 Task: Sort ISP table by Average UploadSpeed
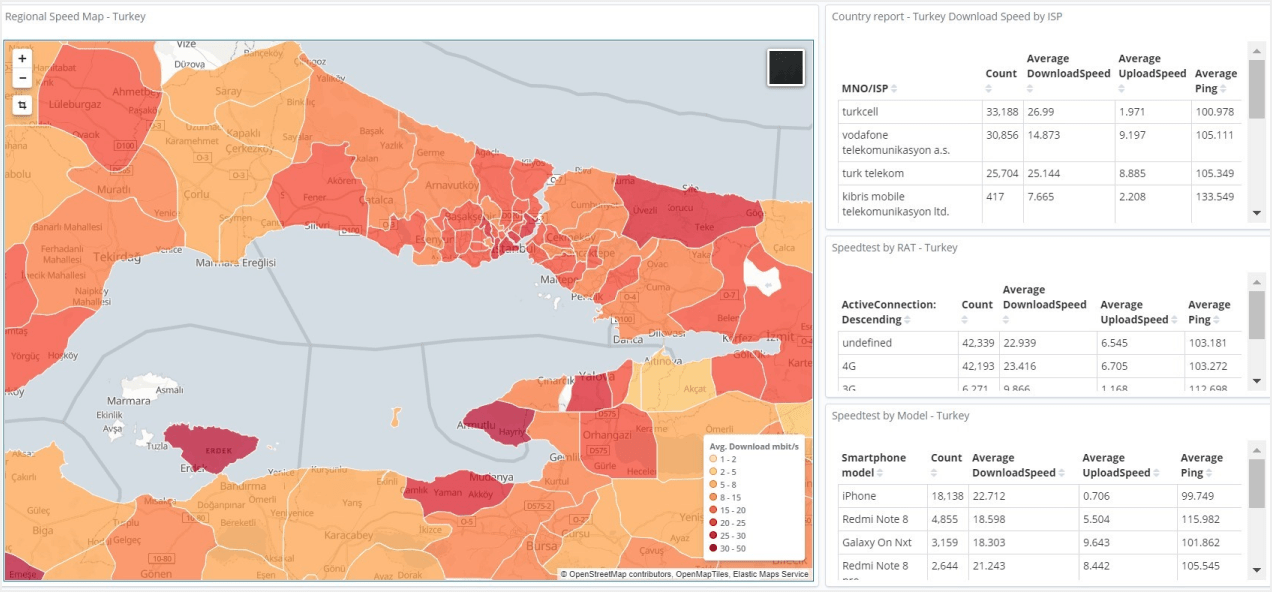(x=1124, y=88)
